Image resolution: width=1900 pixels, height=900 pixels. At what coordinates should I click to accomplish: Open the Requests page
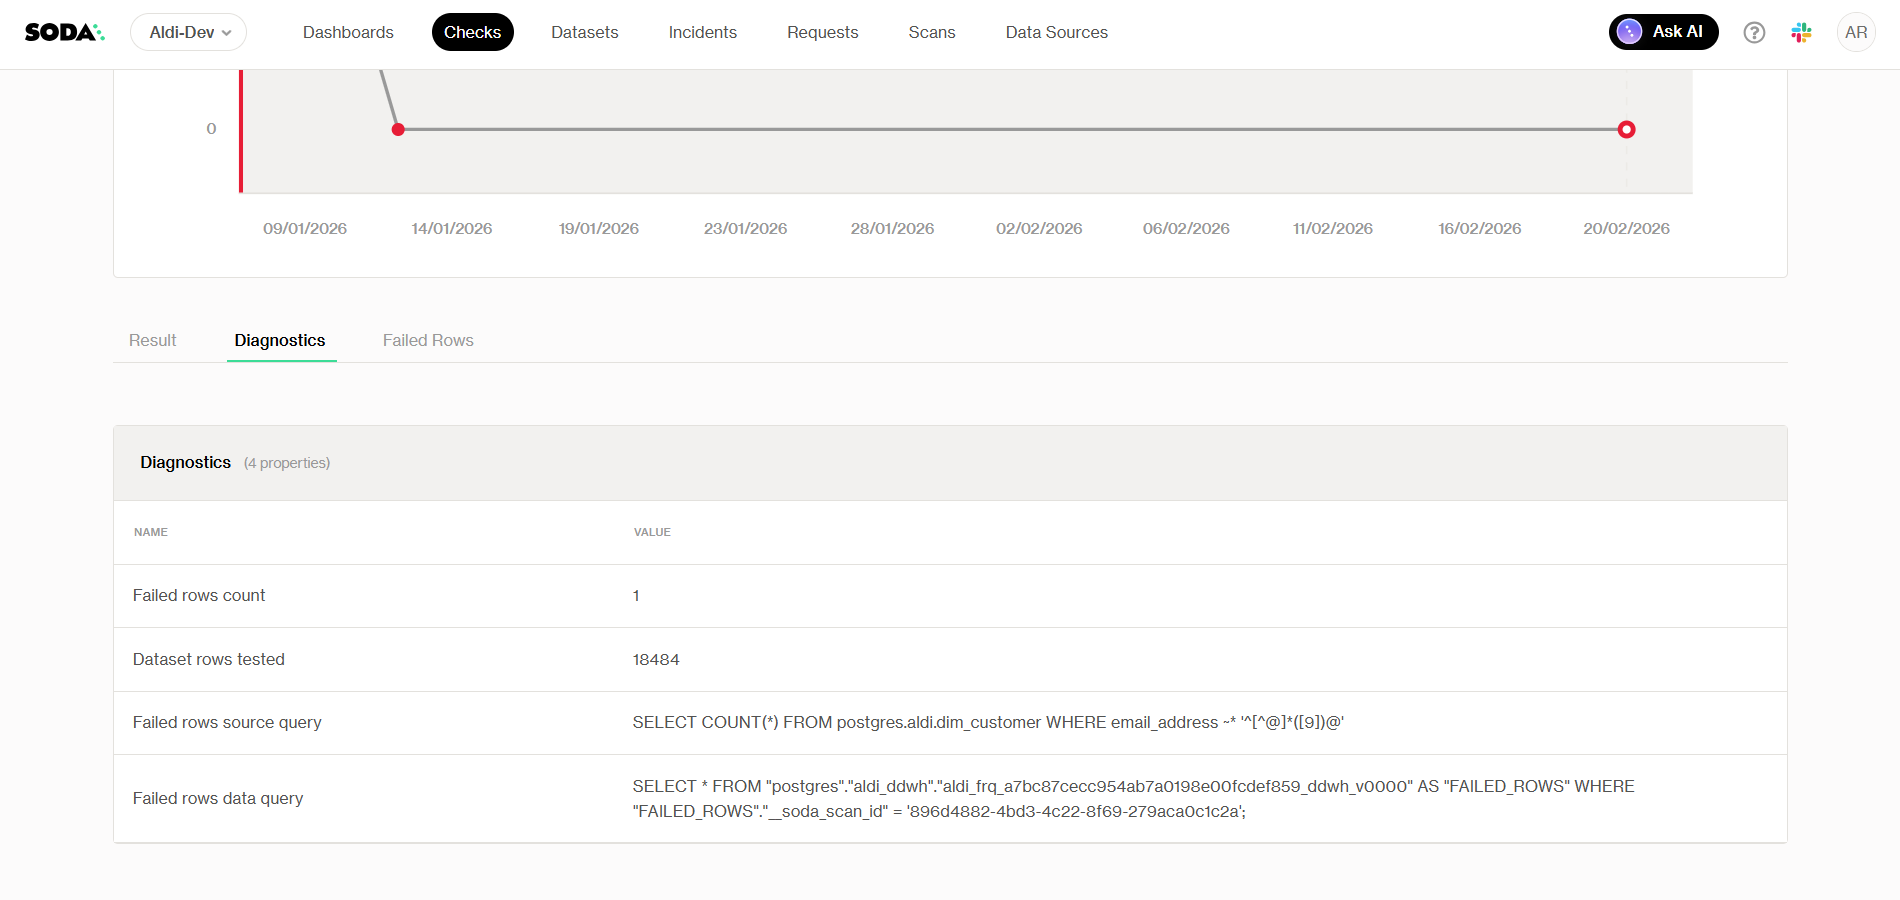click(x=822, y=32)
